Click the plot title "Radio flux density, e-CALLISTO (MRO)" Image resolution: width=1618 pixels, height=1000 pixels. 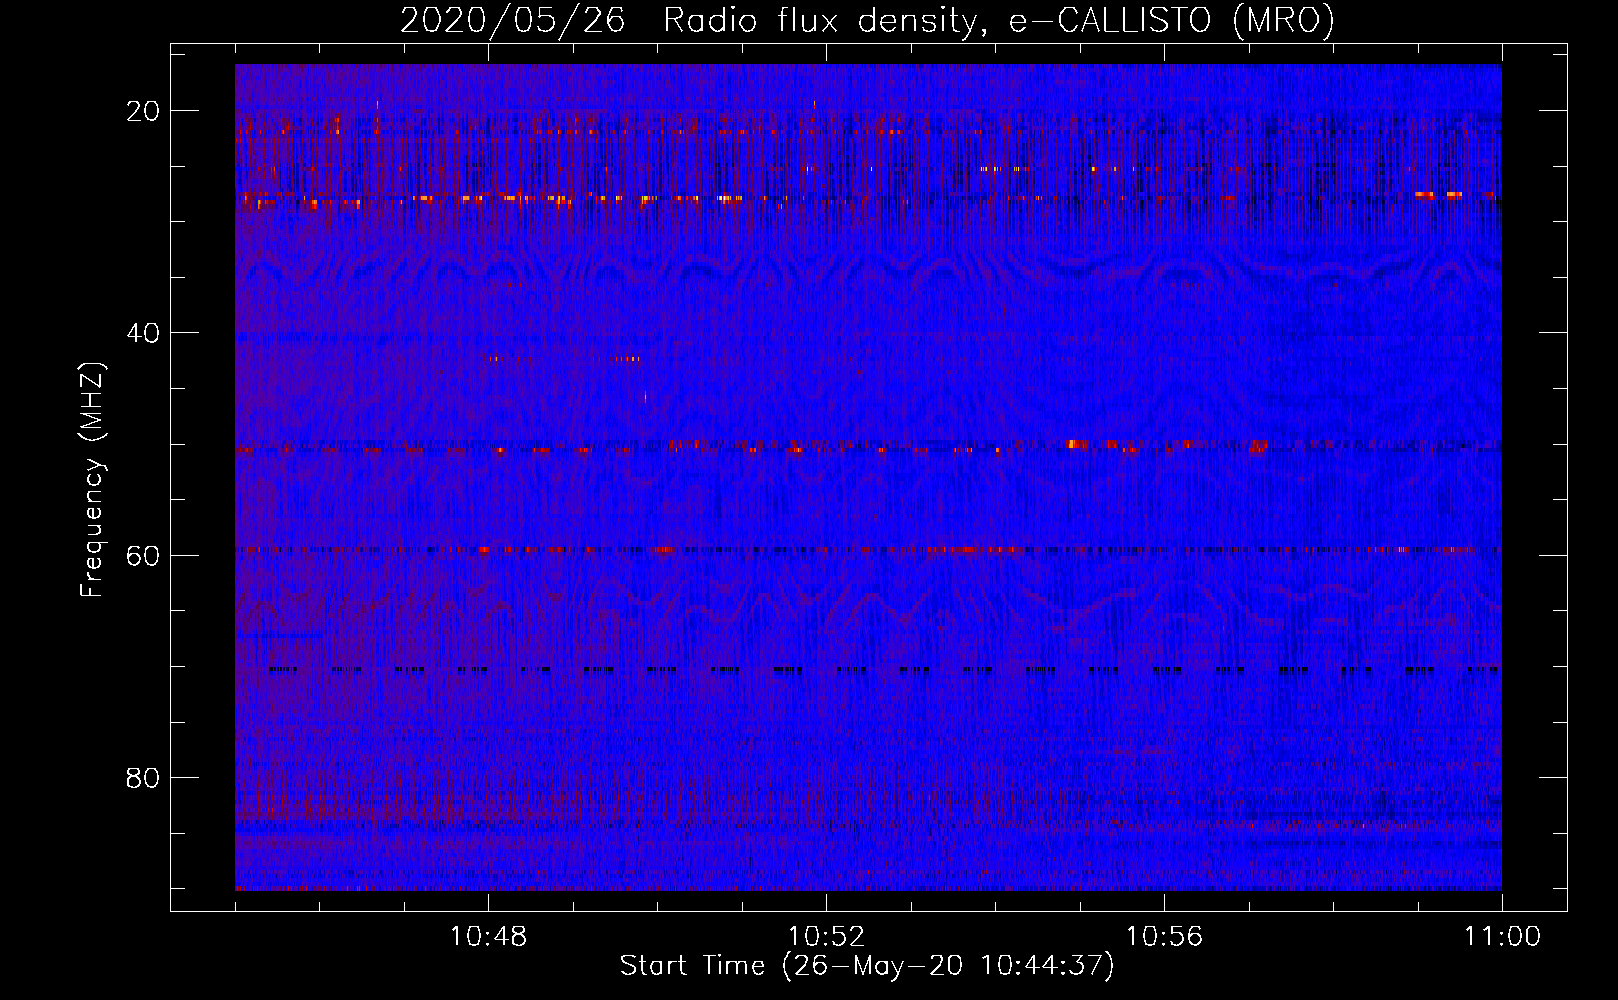(x=999, y=21)
